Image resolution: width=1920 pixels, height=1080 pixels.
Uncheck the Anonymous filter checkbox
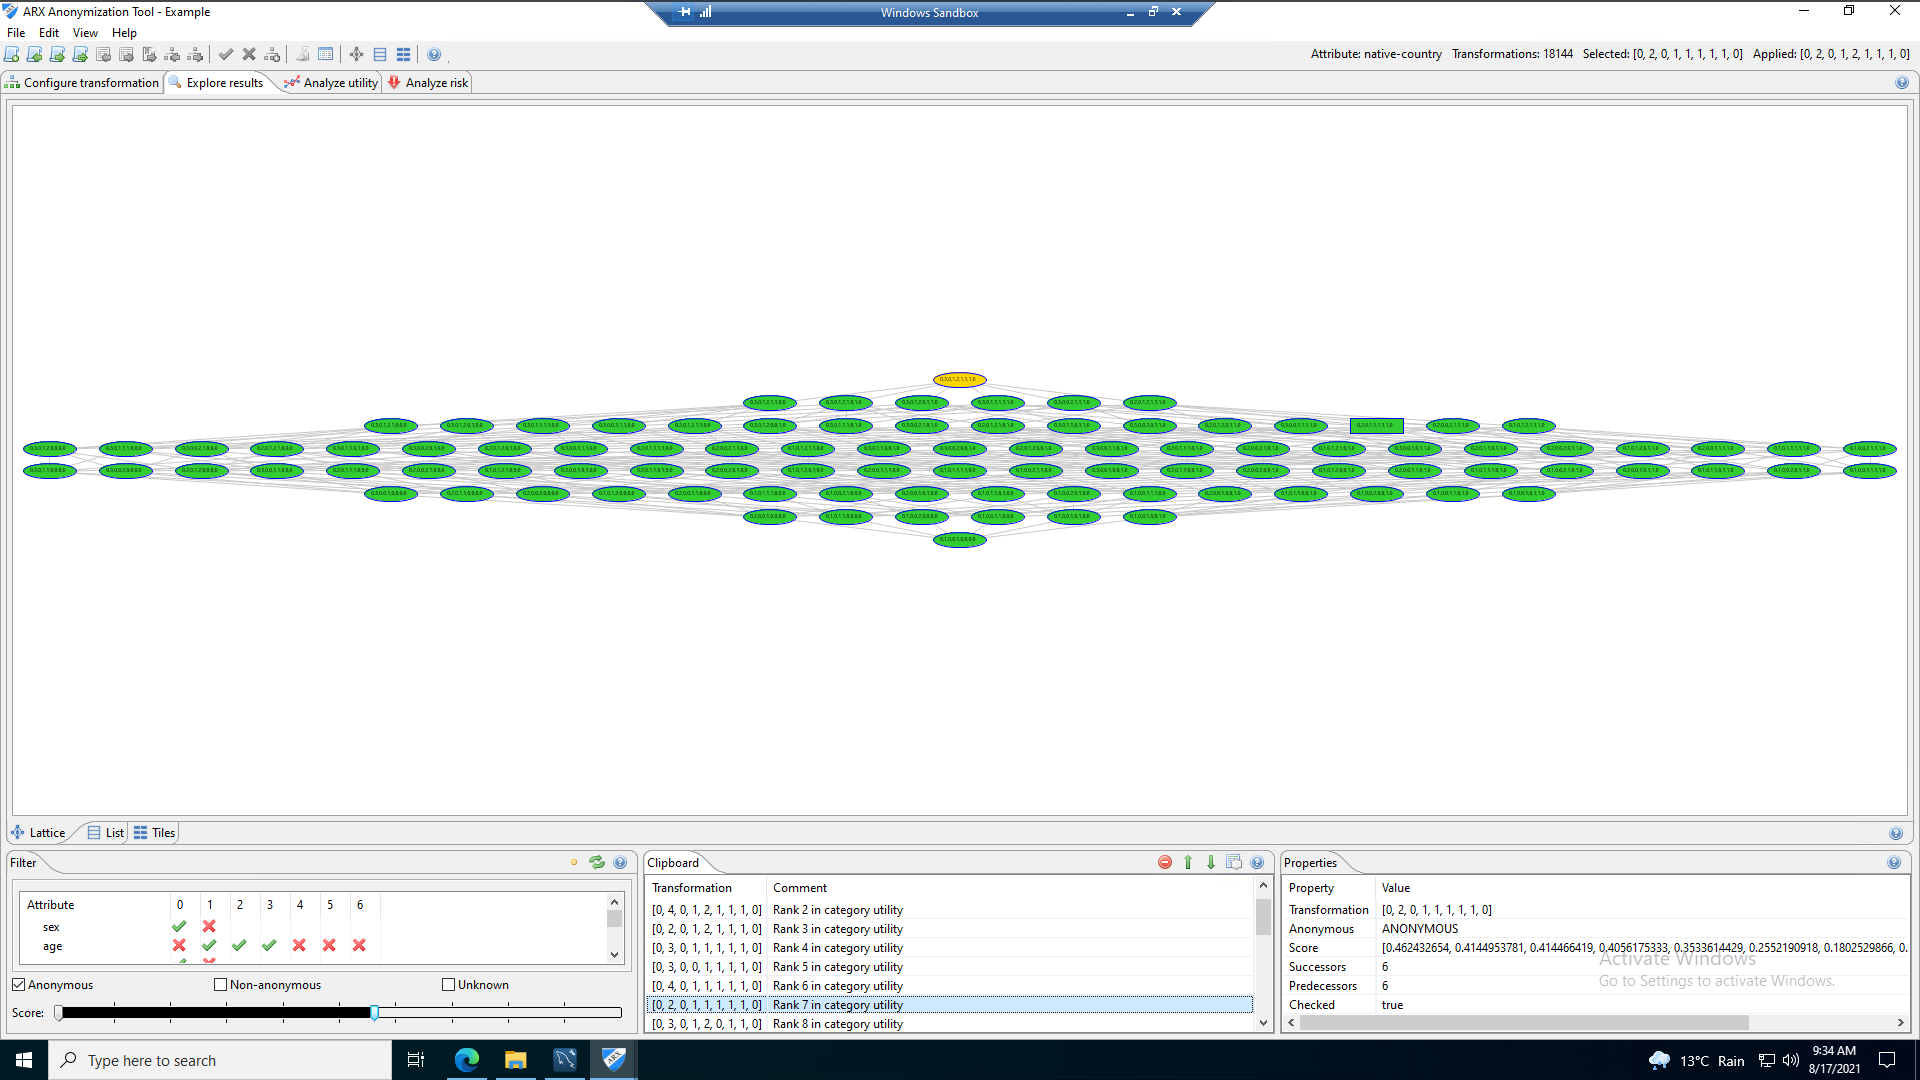point(19,985)
